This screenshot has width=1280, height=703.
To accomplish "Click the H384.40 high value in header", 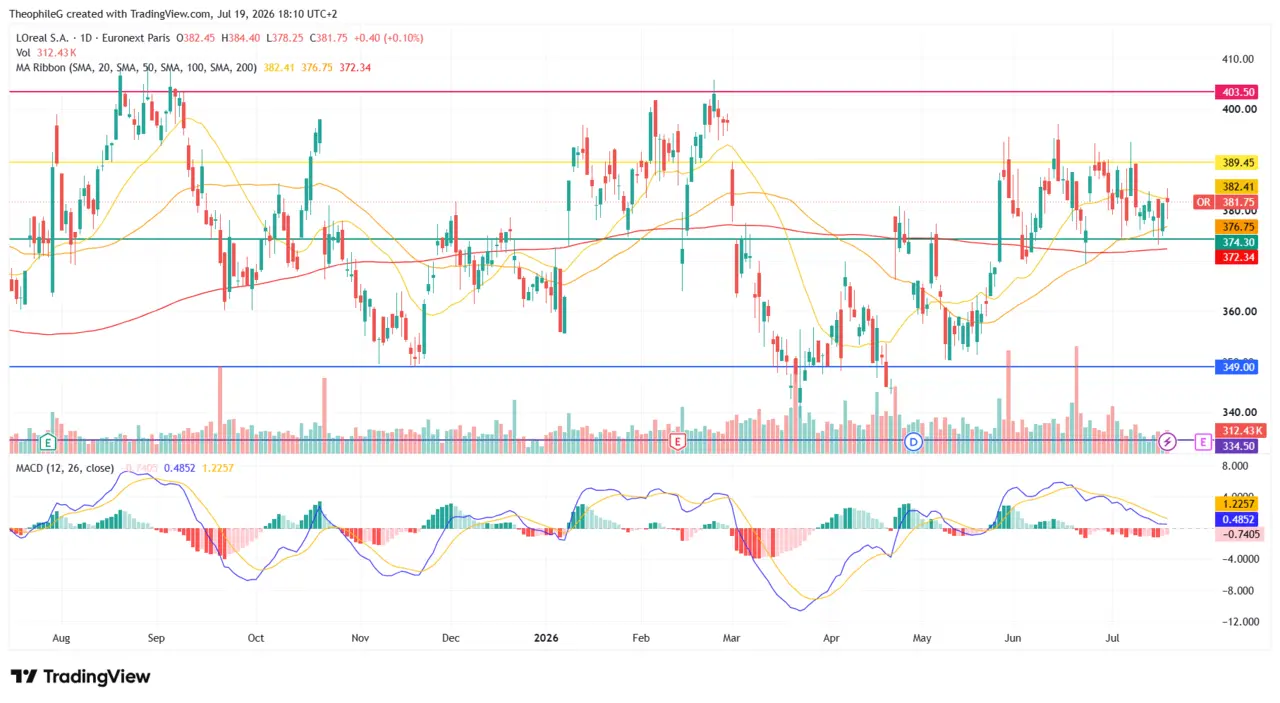I will pyautogui.click(x=239, y=38).
